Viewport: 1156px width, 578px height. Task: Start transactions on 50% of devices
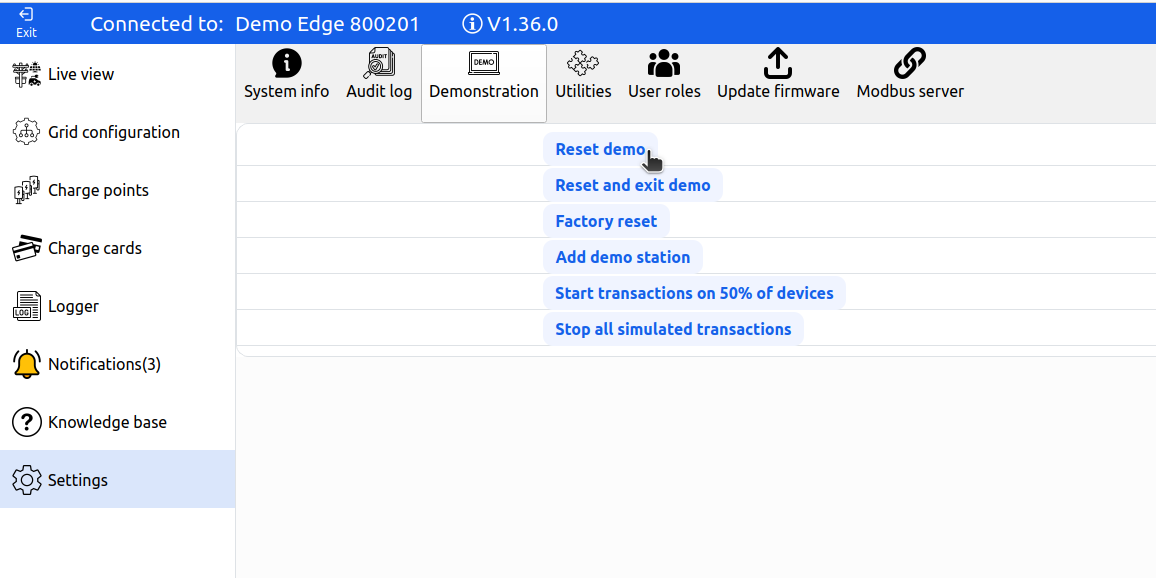click(x=694, y=293)
